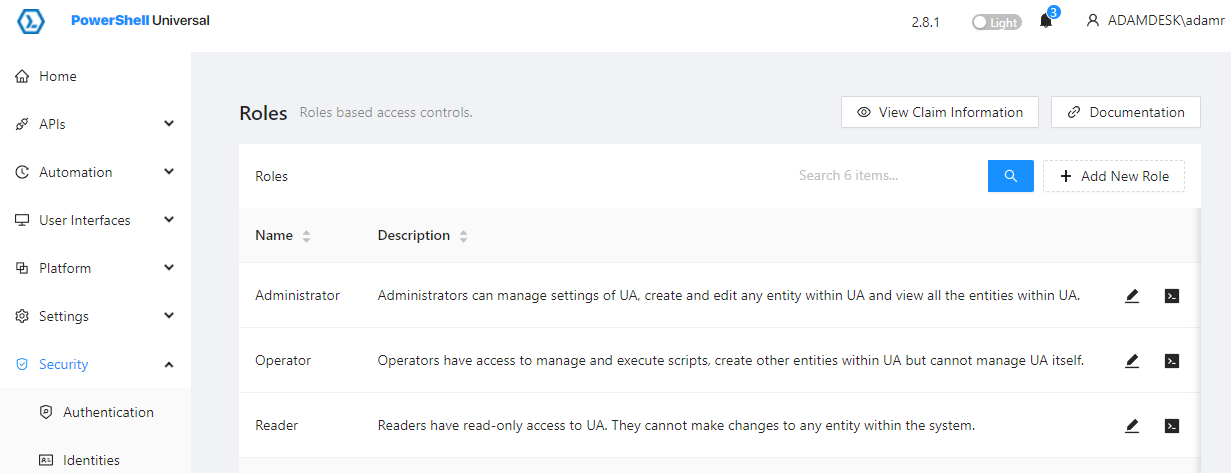The height and width of the screenshot is (473, 1231).
Task: Click Add New Role button
Action: click(1114, 176)
